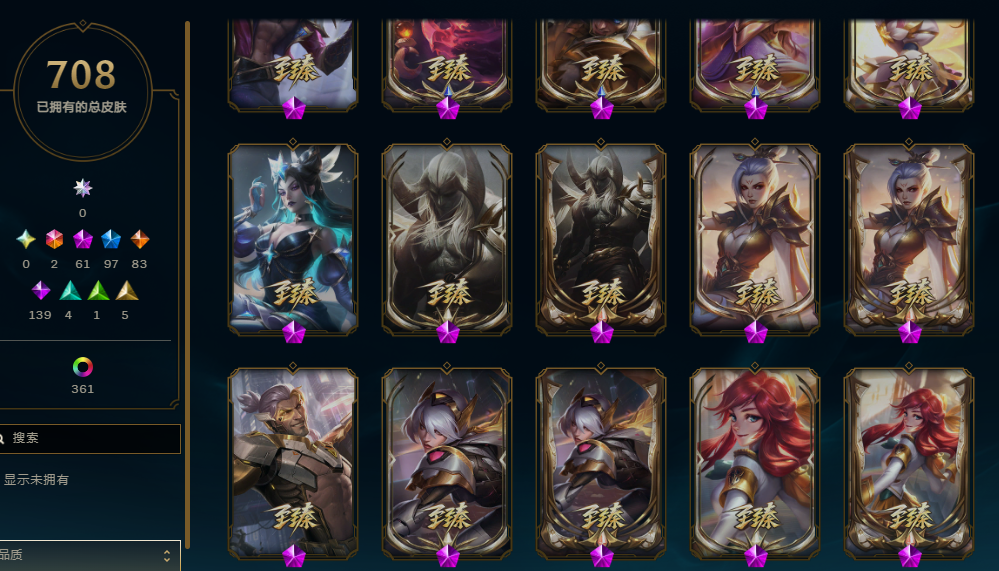
Task: Click the white starburst tier icon showing 0
Action: 83,188
